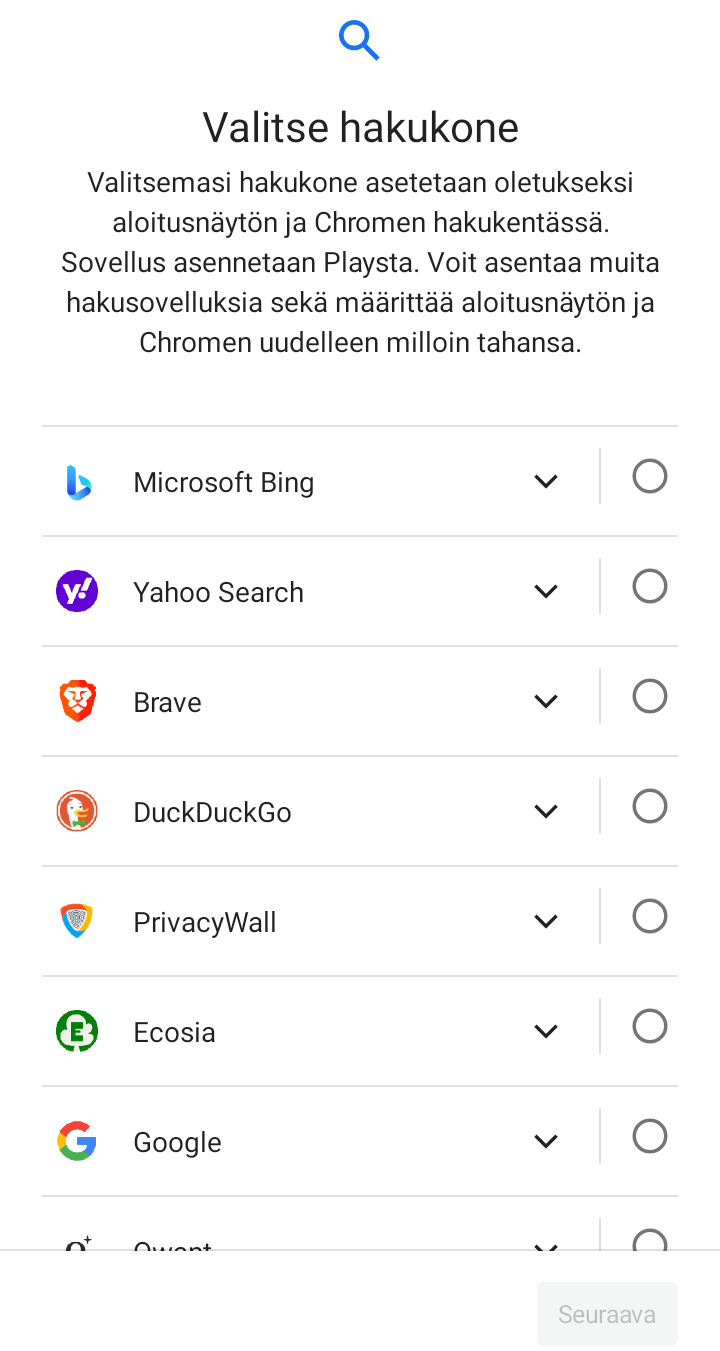Click the Google logo icon
The width and height of the screenshot is (720, 1351).
(x=77, y=1141)
